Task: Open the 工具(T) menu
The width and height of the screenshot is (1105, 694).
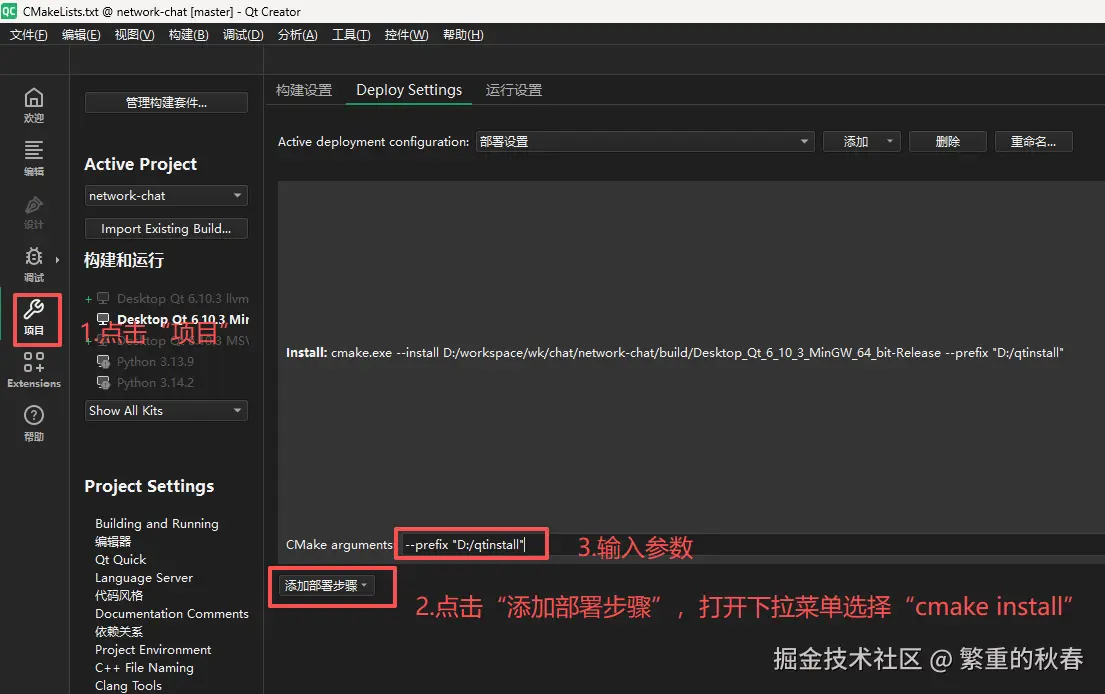Action: (x=351, y=35)
